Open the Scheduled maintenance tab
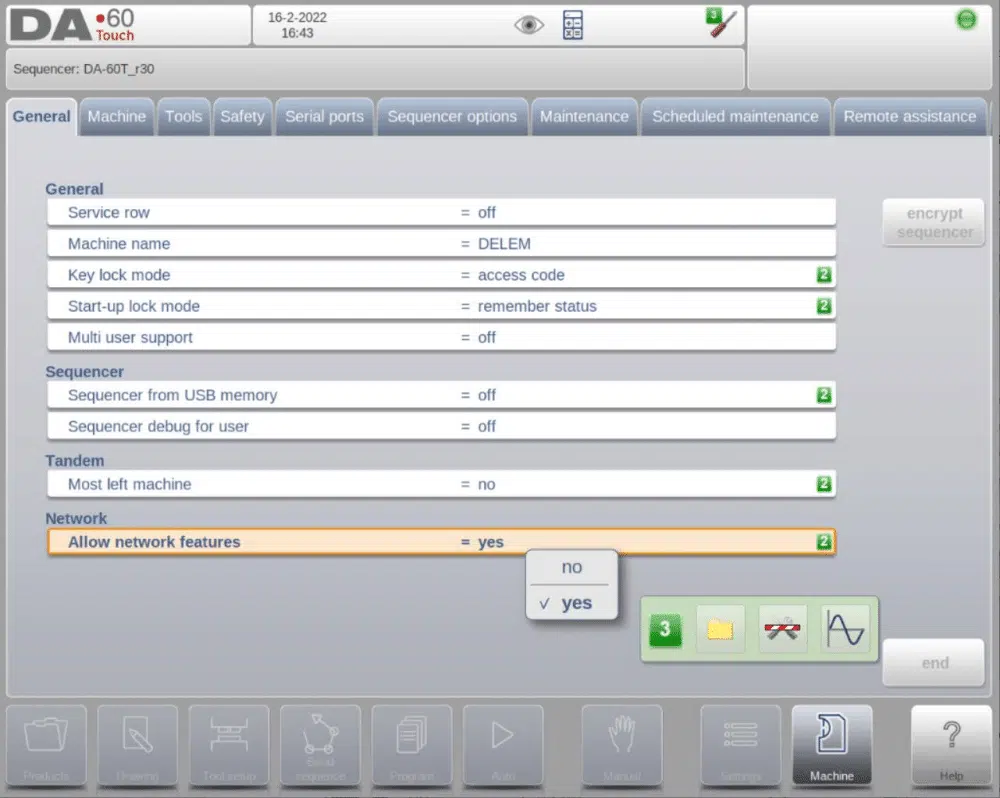The height and width of the screenshot is (798, 1000). click(735, 117)
